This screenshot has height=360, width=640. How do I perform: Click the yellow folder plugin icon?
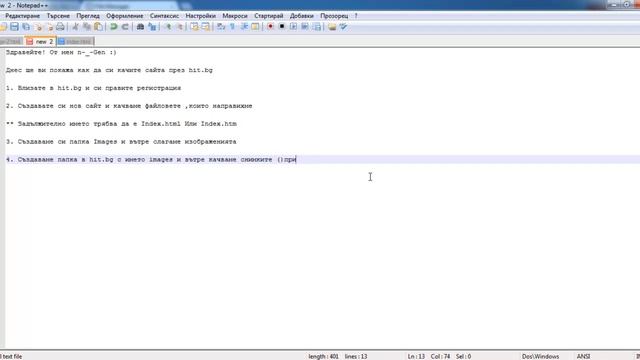pyautogui.click(x=332, y=27)
